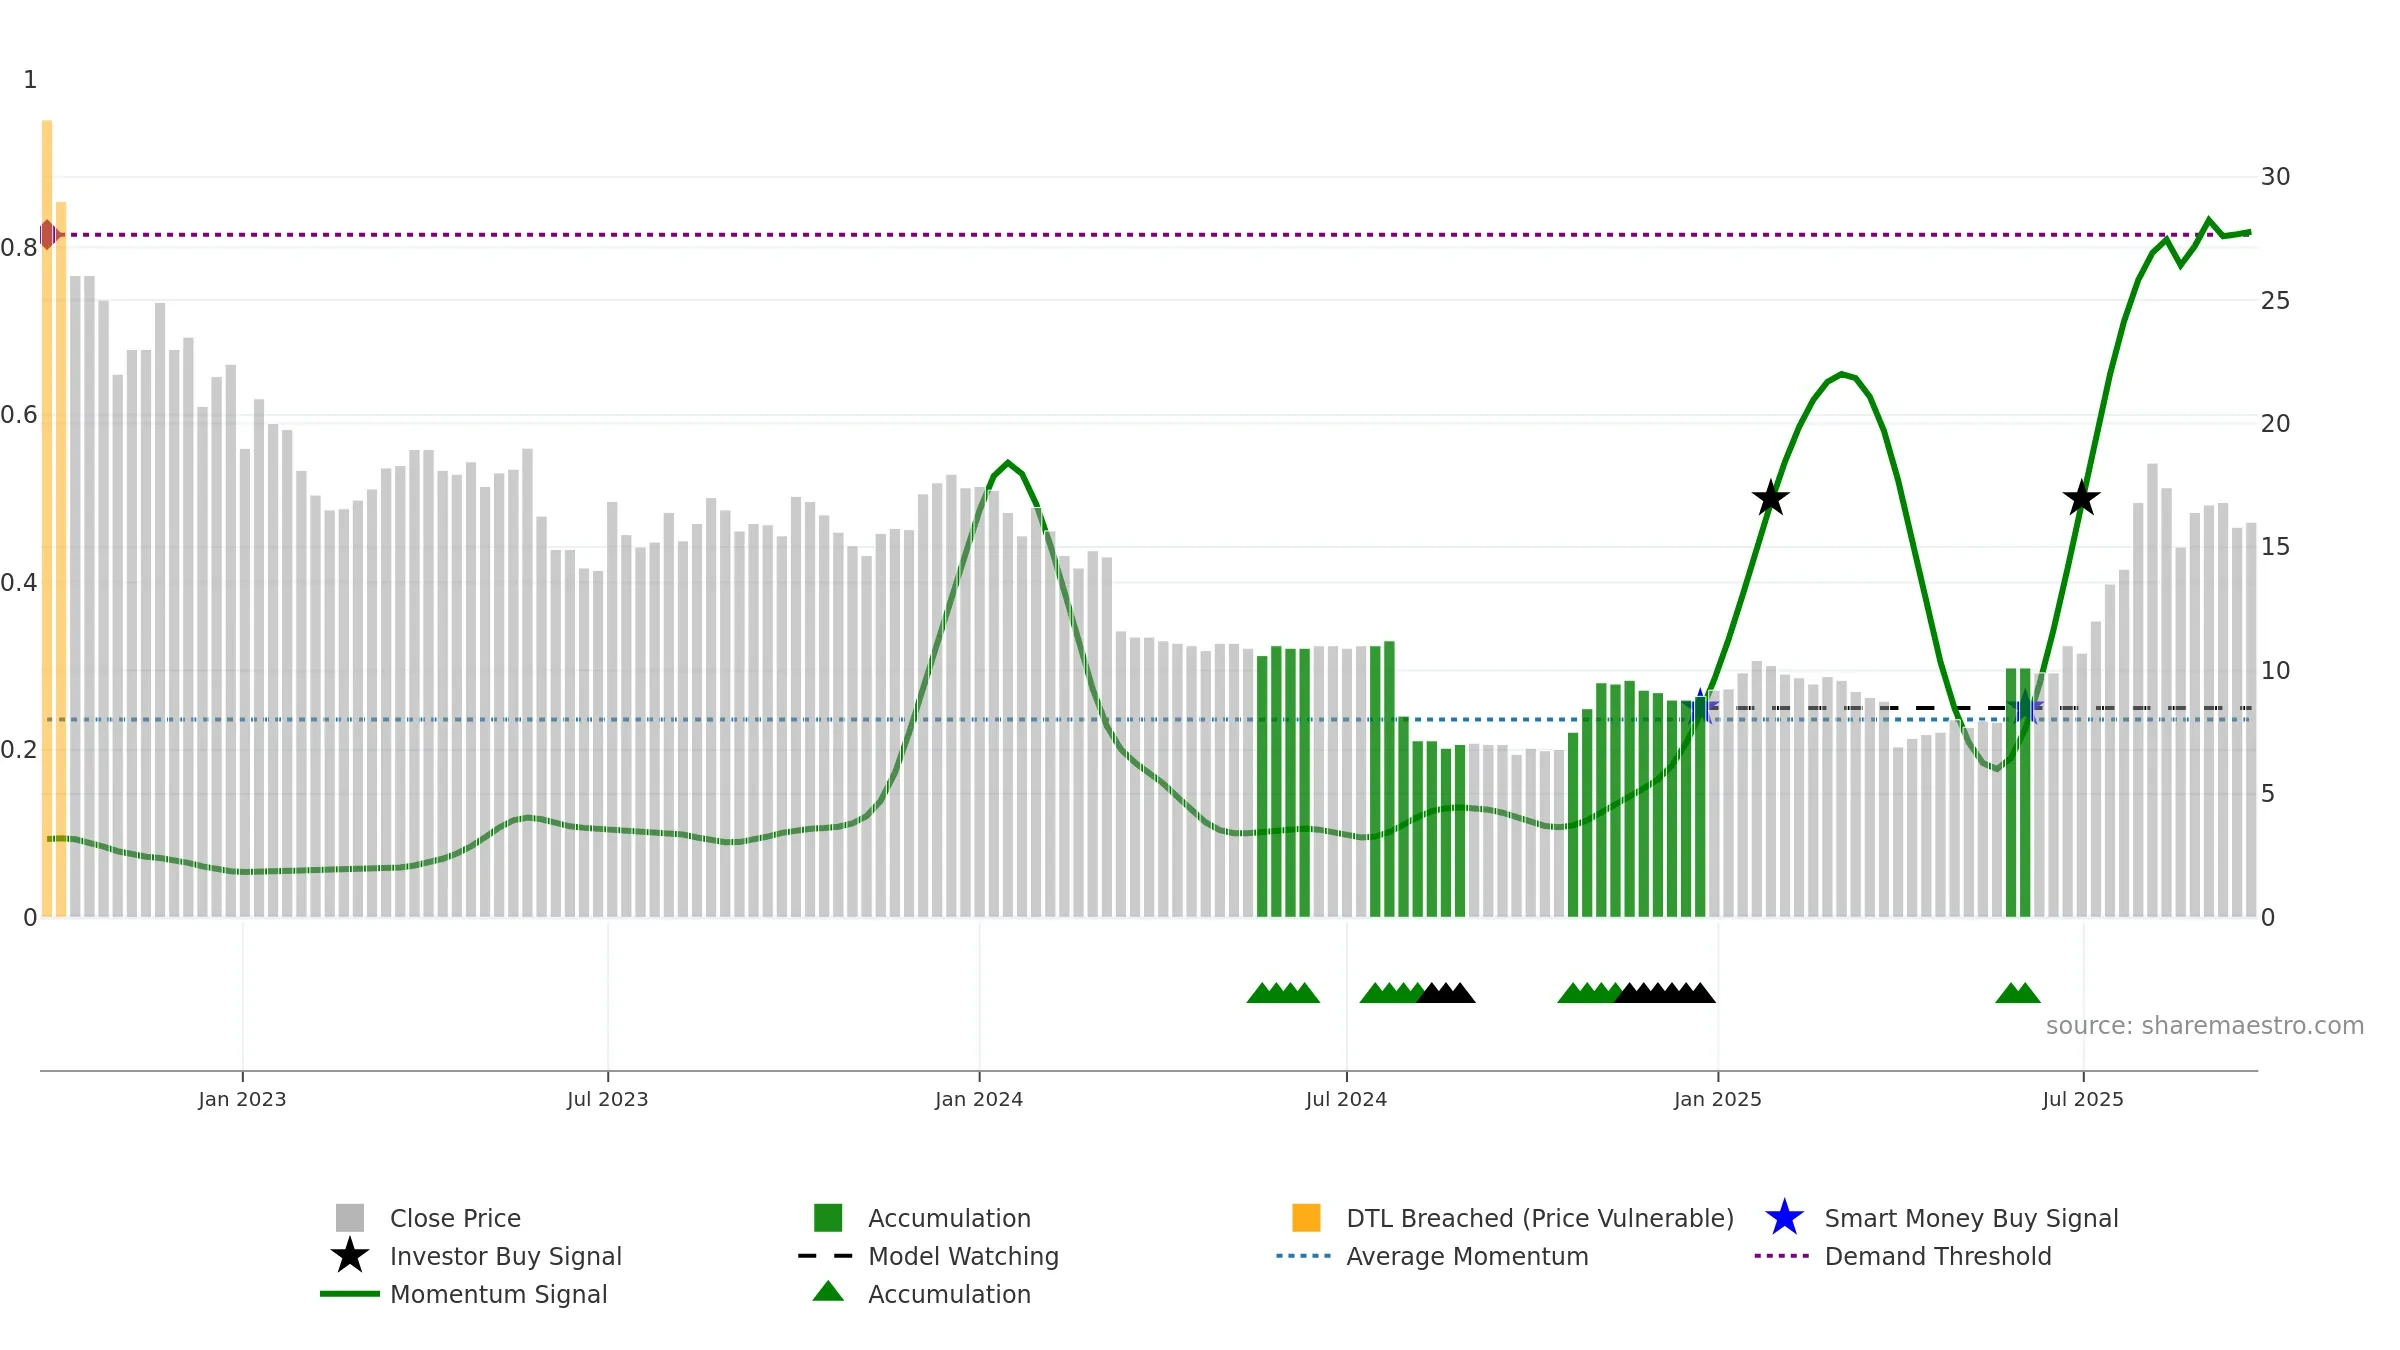The width and height of the screenshot is (2400, 1350).
Task: Click the dashed Model Watching legend line
Action: coord(826,1256)
